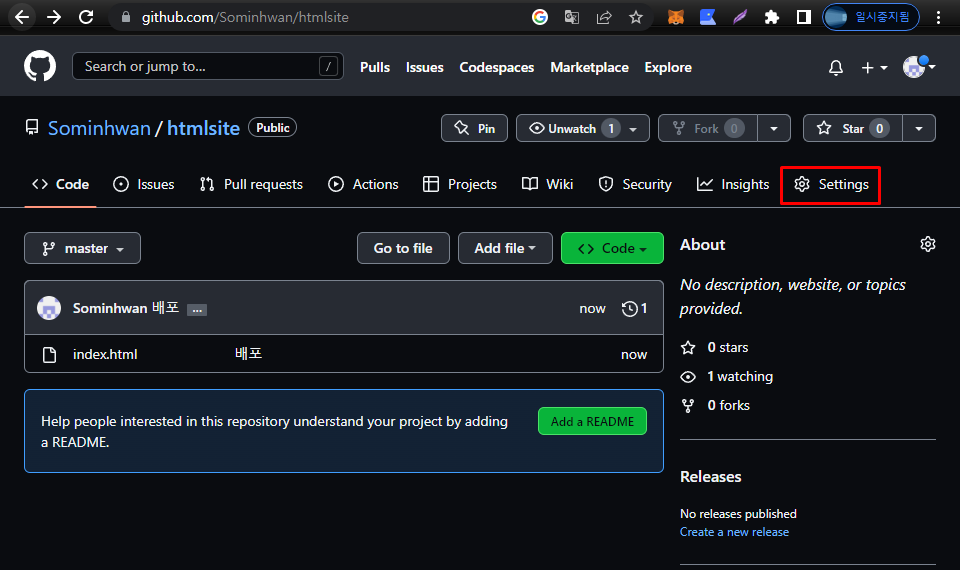
Task: Switch to the Pull requests tab
Action: coord(251,184)
